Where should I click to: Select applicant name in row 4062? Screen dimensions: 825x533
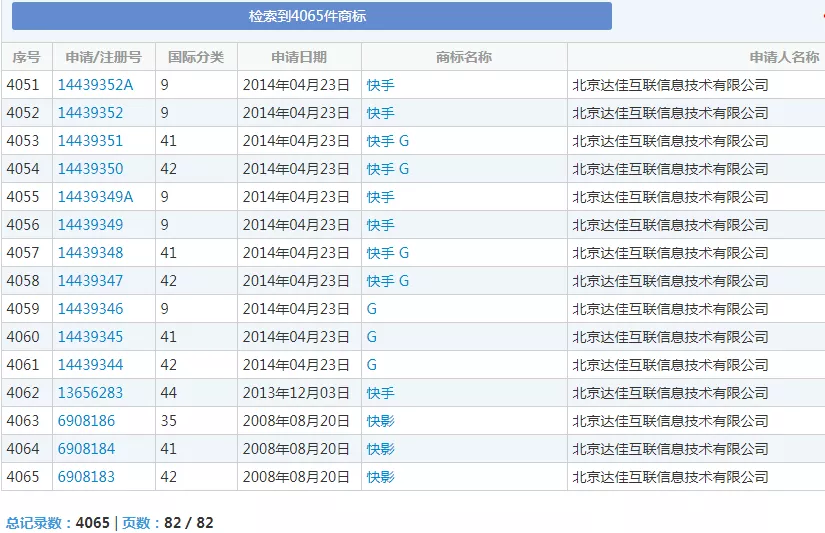670,393
